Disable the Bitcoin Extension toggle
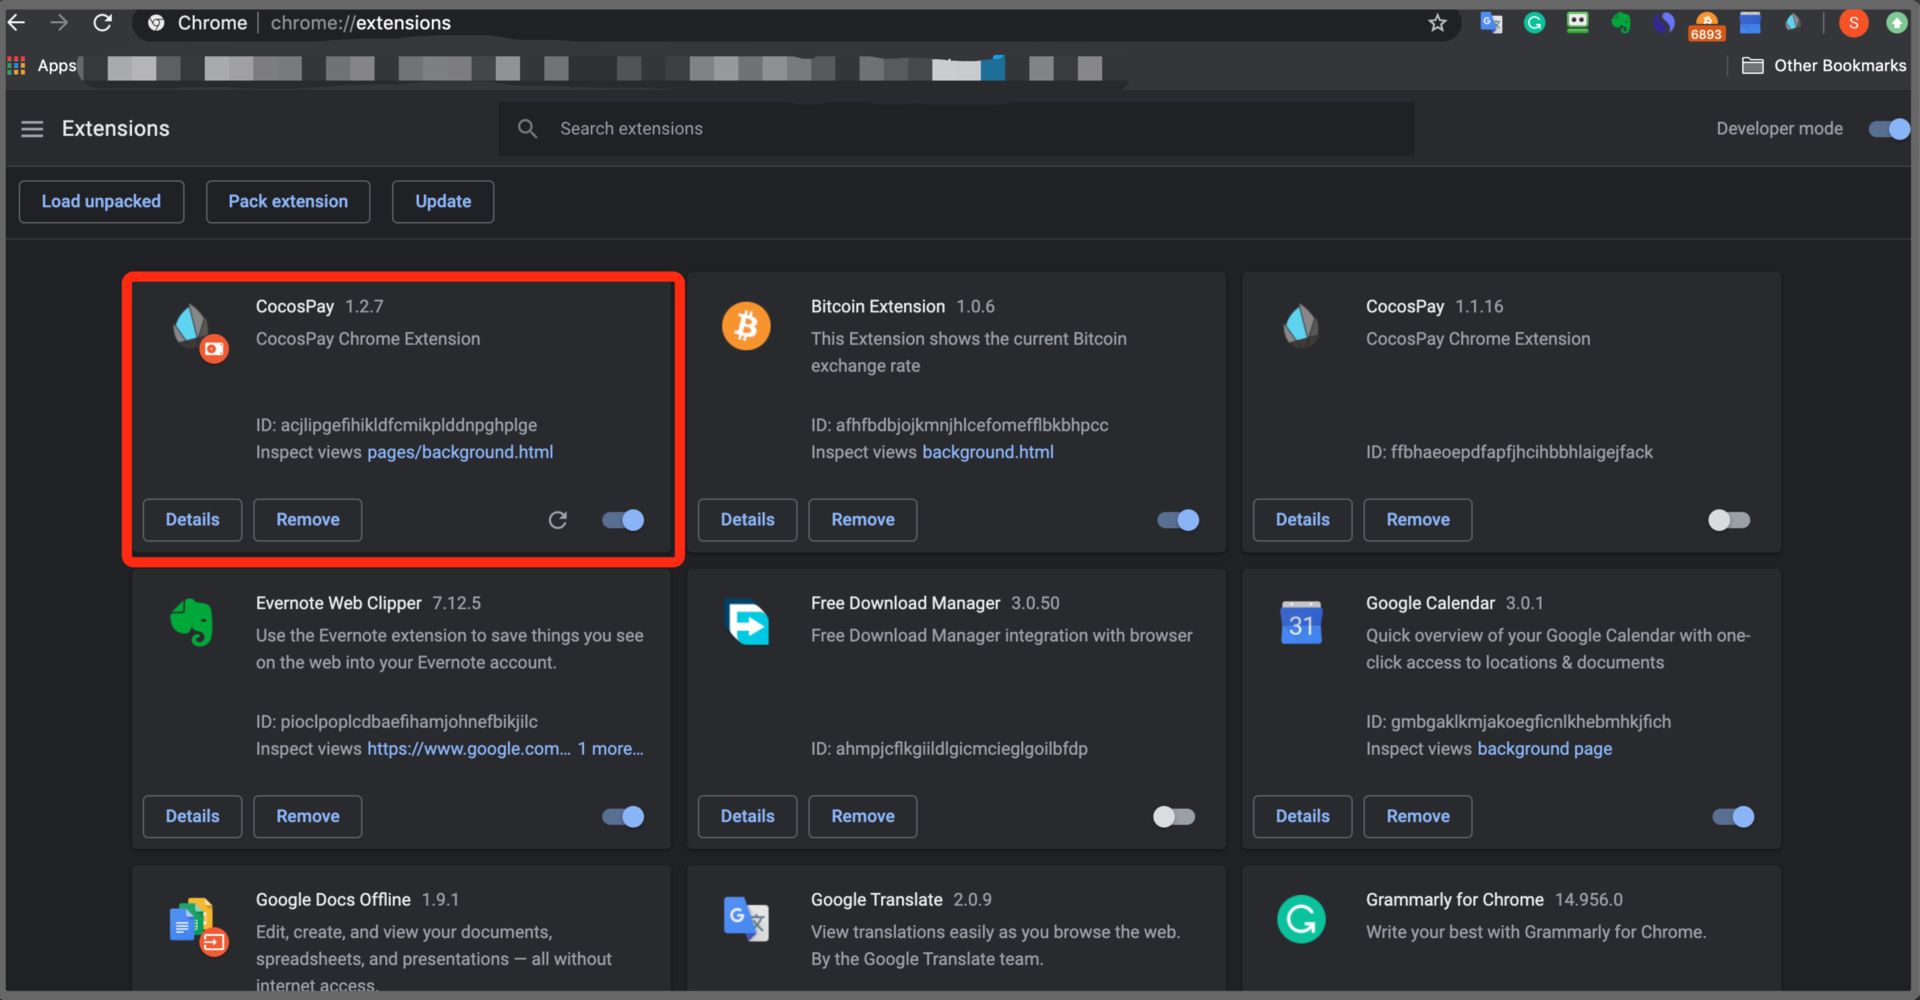The width and height of the screenshot is (1920, 1000). click(x=1178, y=520)
